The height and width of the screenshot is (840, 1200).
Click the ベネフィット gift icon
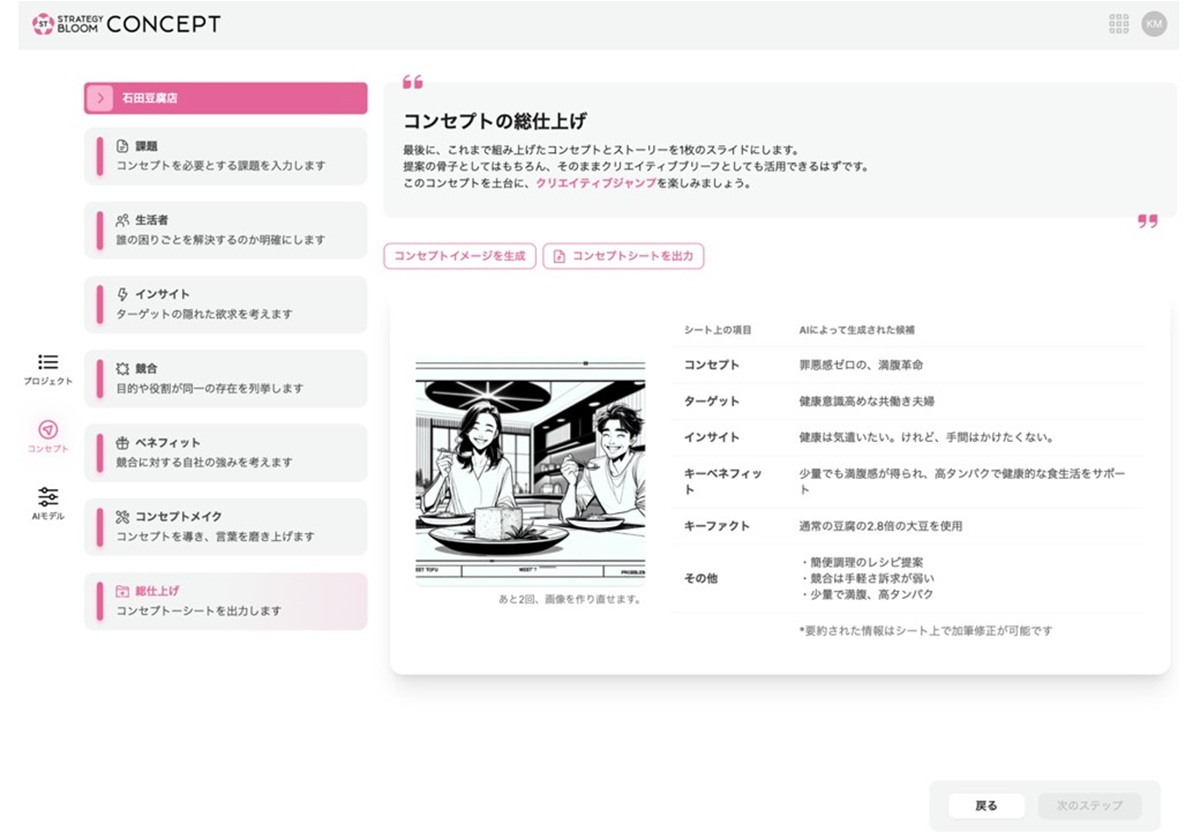tap(123, 443)
